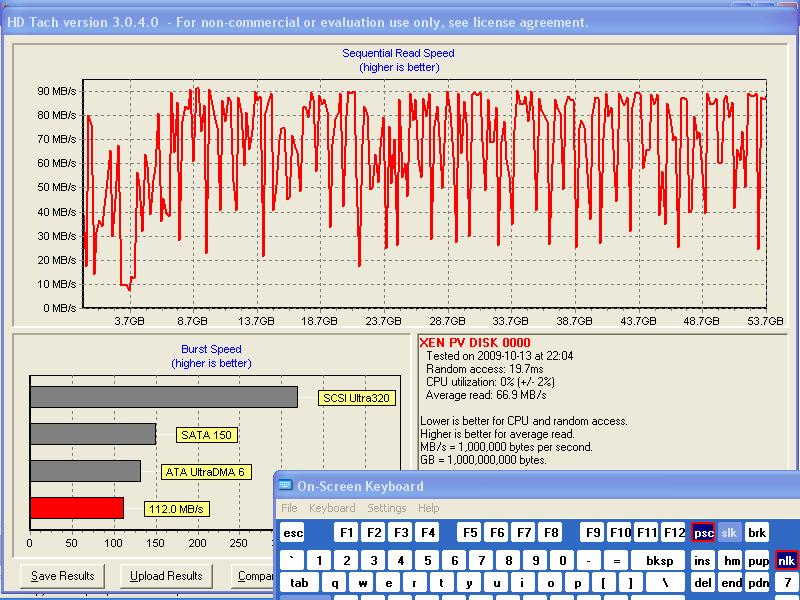
Task: Click the red 112.0 MB/s burst speed bar
Action: pos(77,508)
